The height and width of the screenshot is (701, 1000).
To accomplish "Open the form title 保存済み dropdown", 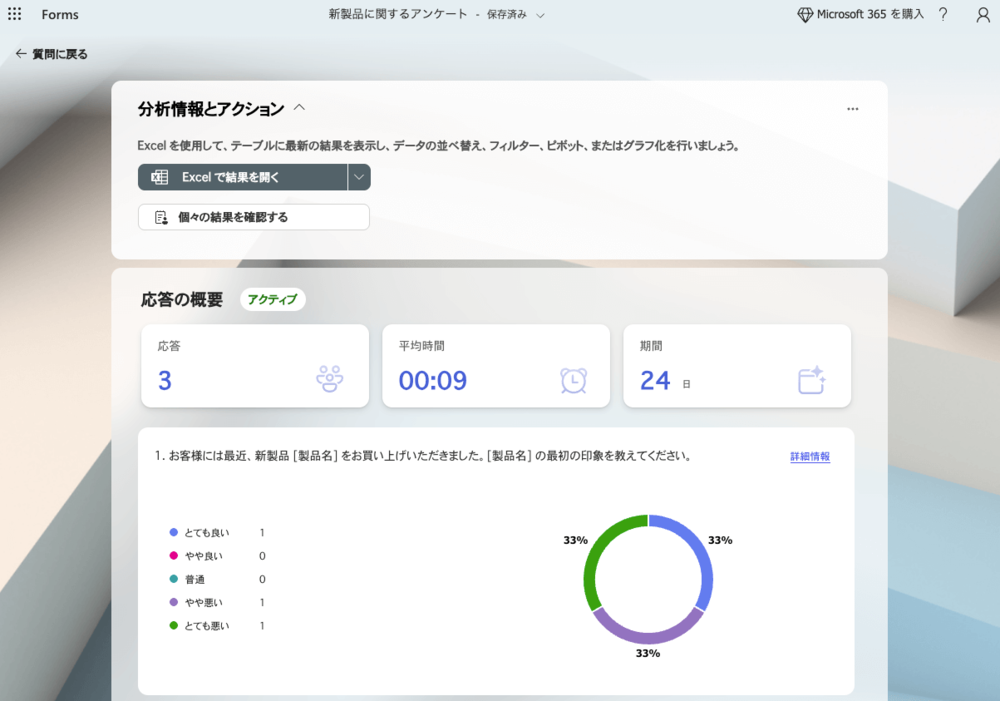I will 541,15.
